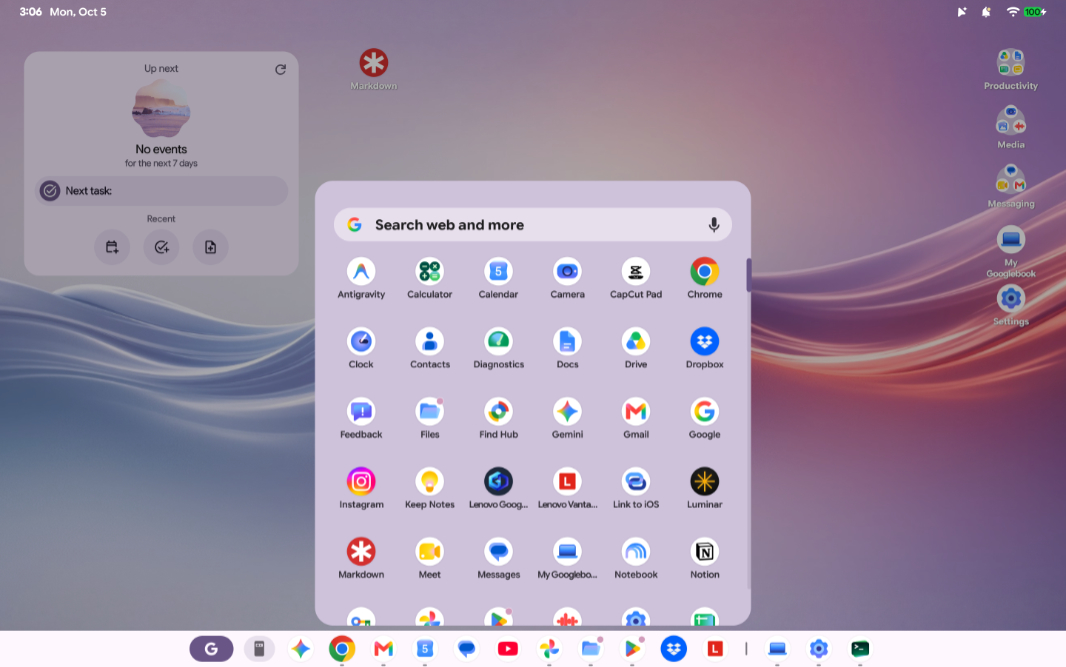Open Messages from the shelf
The image size is (1066, 667).
pyautogui.click(x=466, y=649)
